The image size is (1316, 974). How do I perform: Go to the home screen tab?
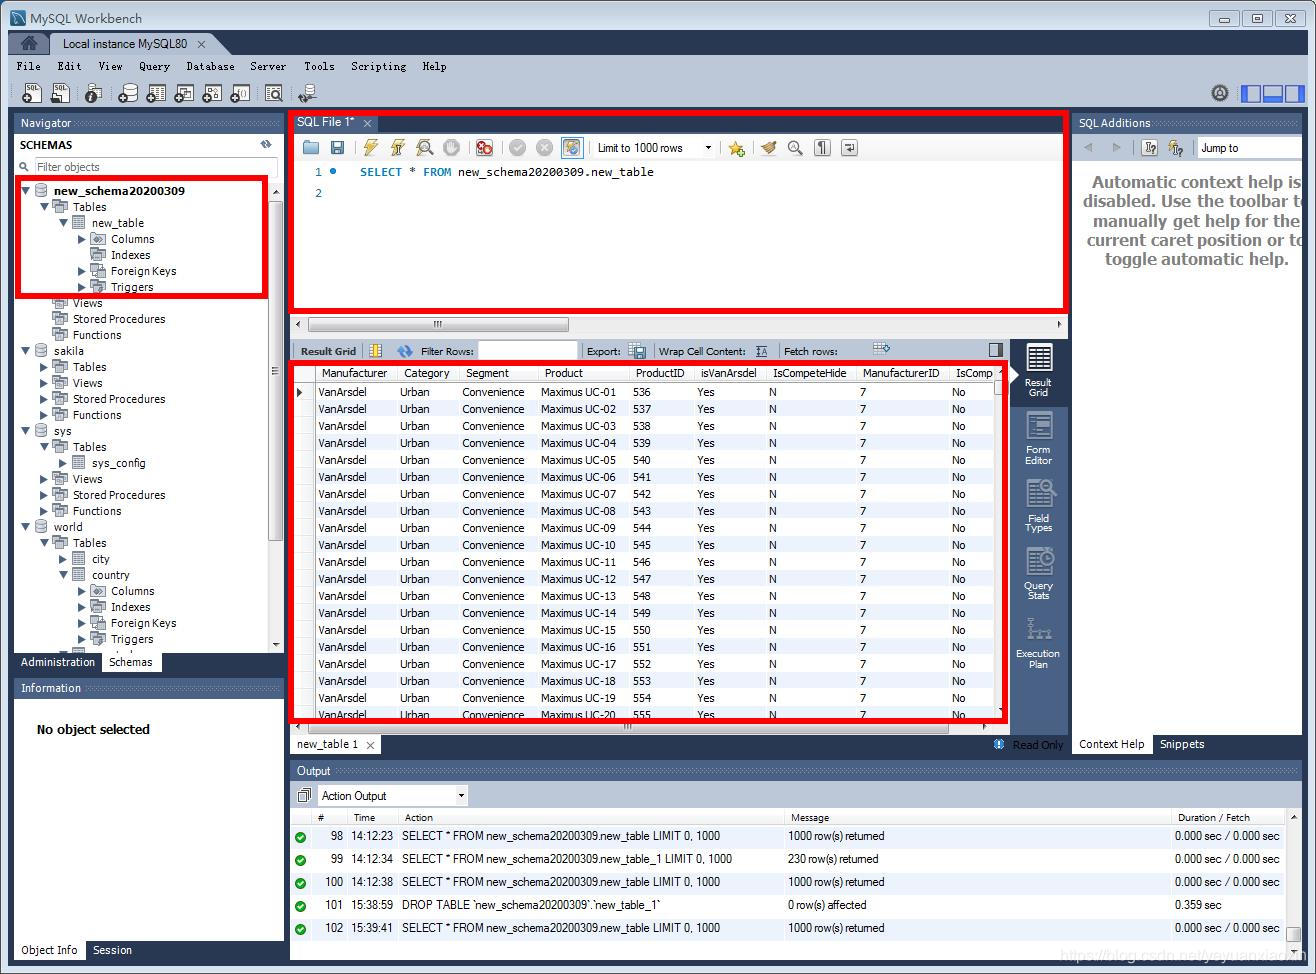(x=29, y=44)
